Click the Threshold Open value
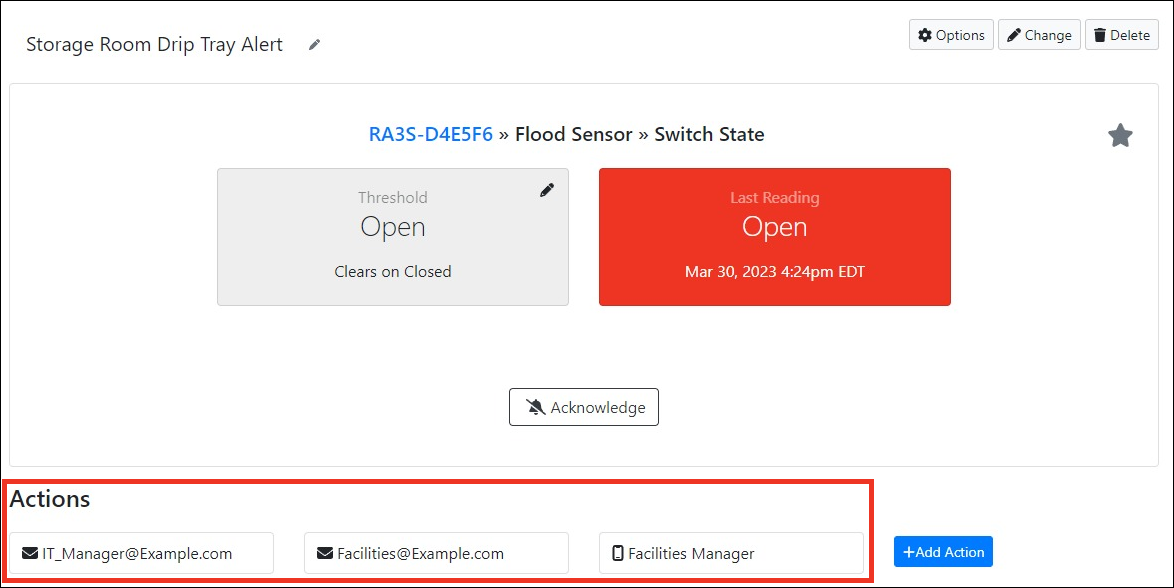The height and width of the screenshot is (588, 1174). point(393,227)
